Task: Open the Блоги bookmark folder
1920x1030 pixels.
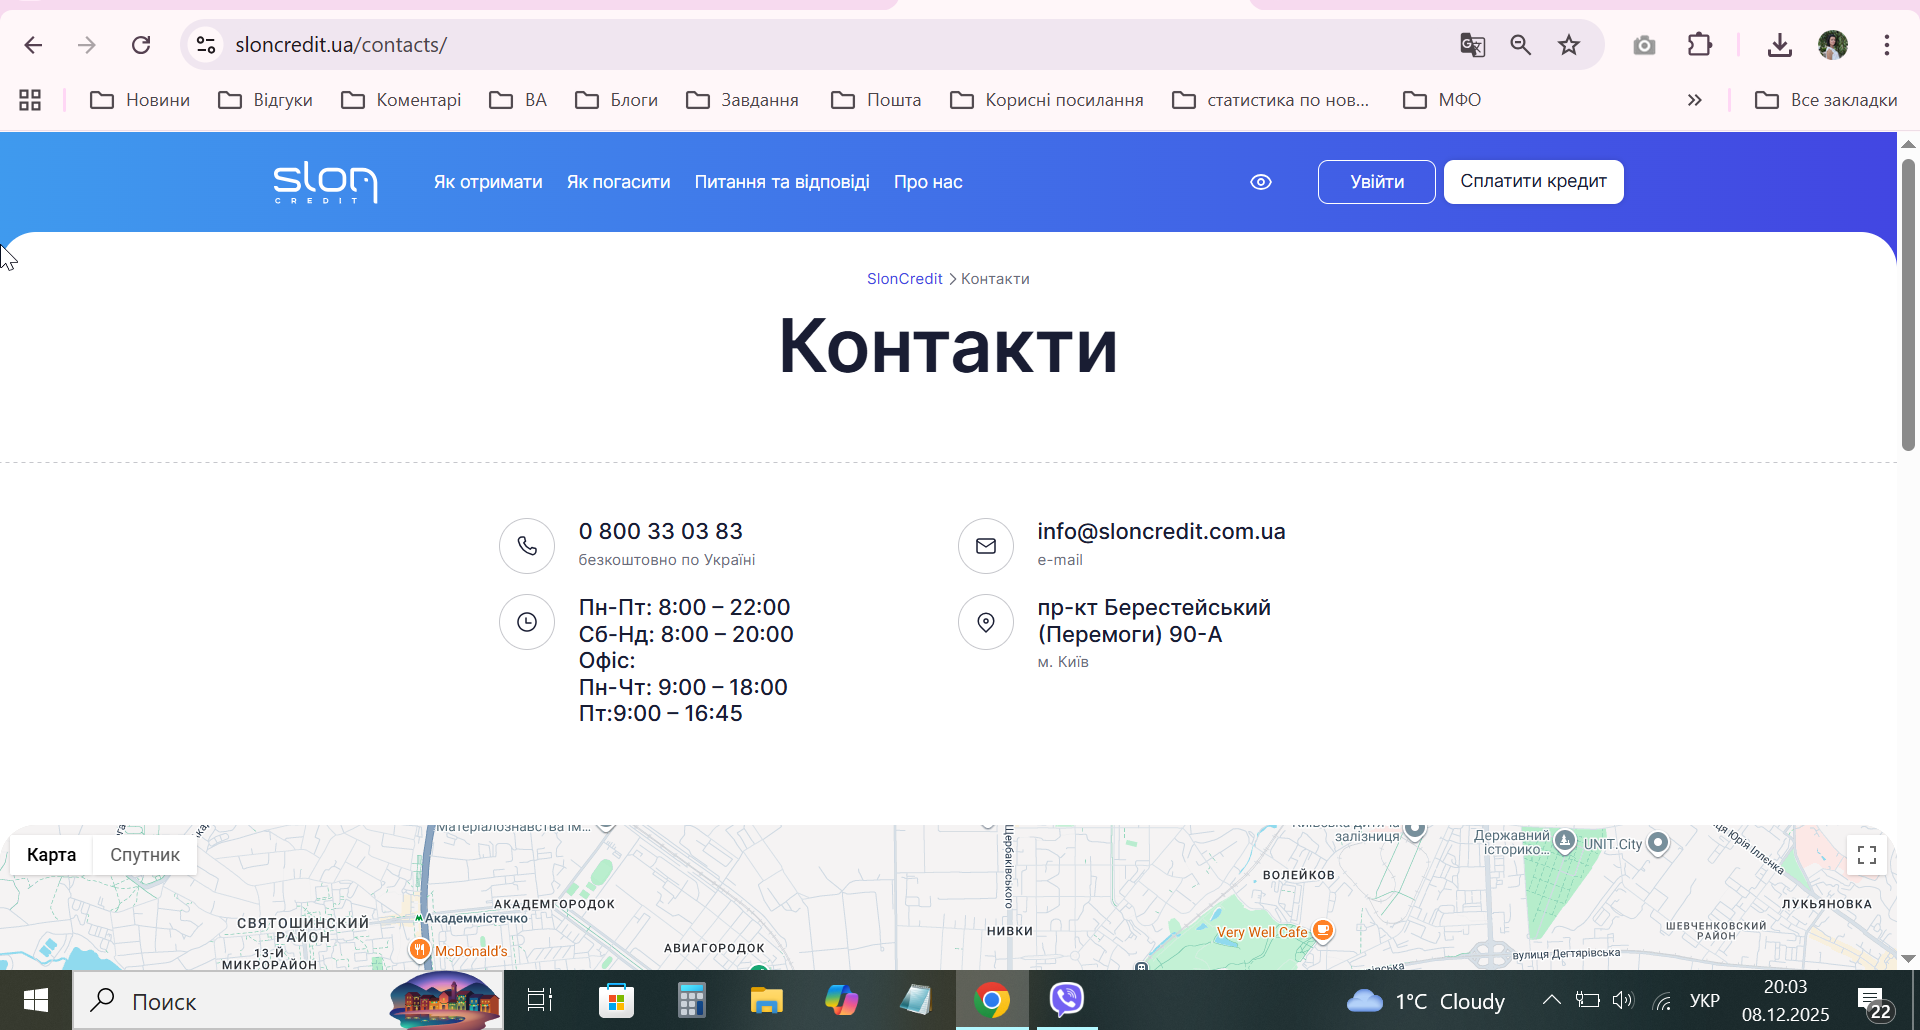Action: click(617, 100)
